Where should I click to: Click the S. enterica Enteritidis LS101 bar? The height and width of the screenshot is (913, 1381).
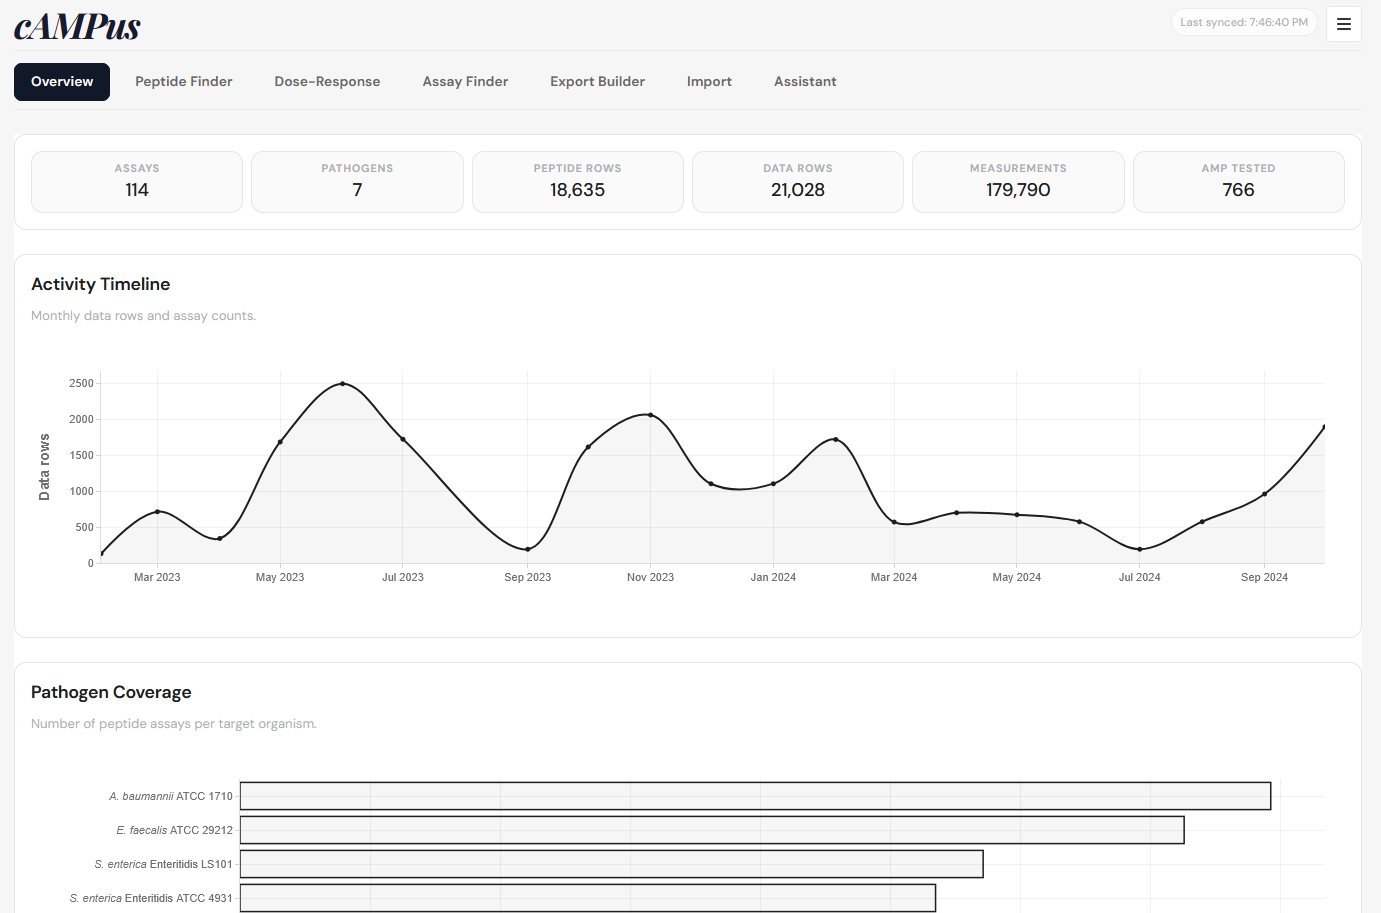coord(610,863)
